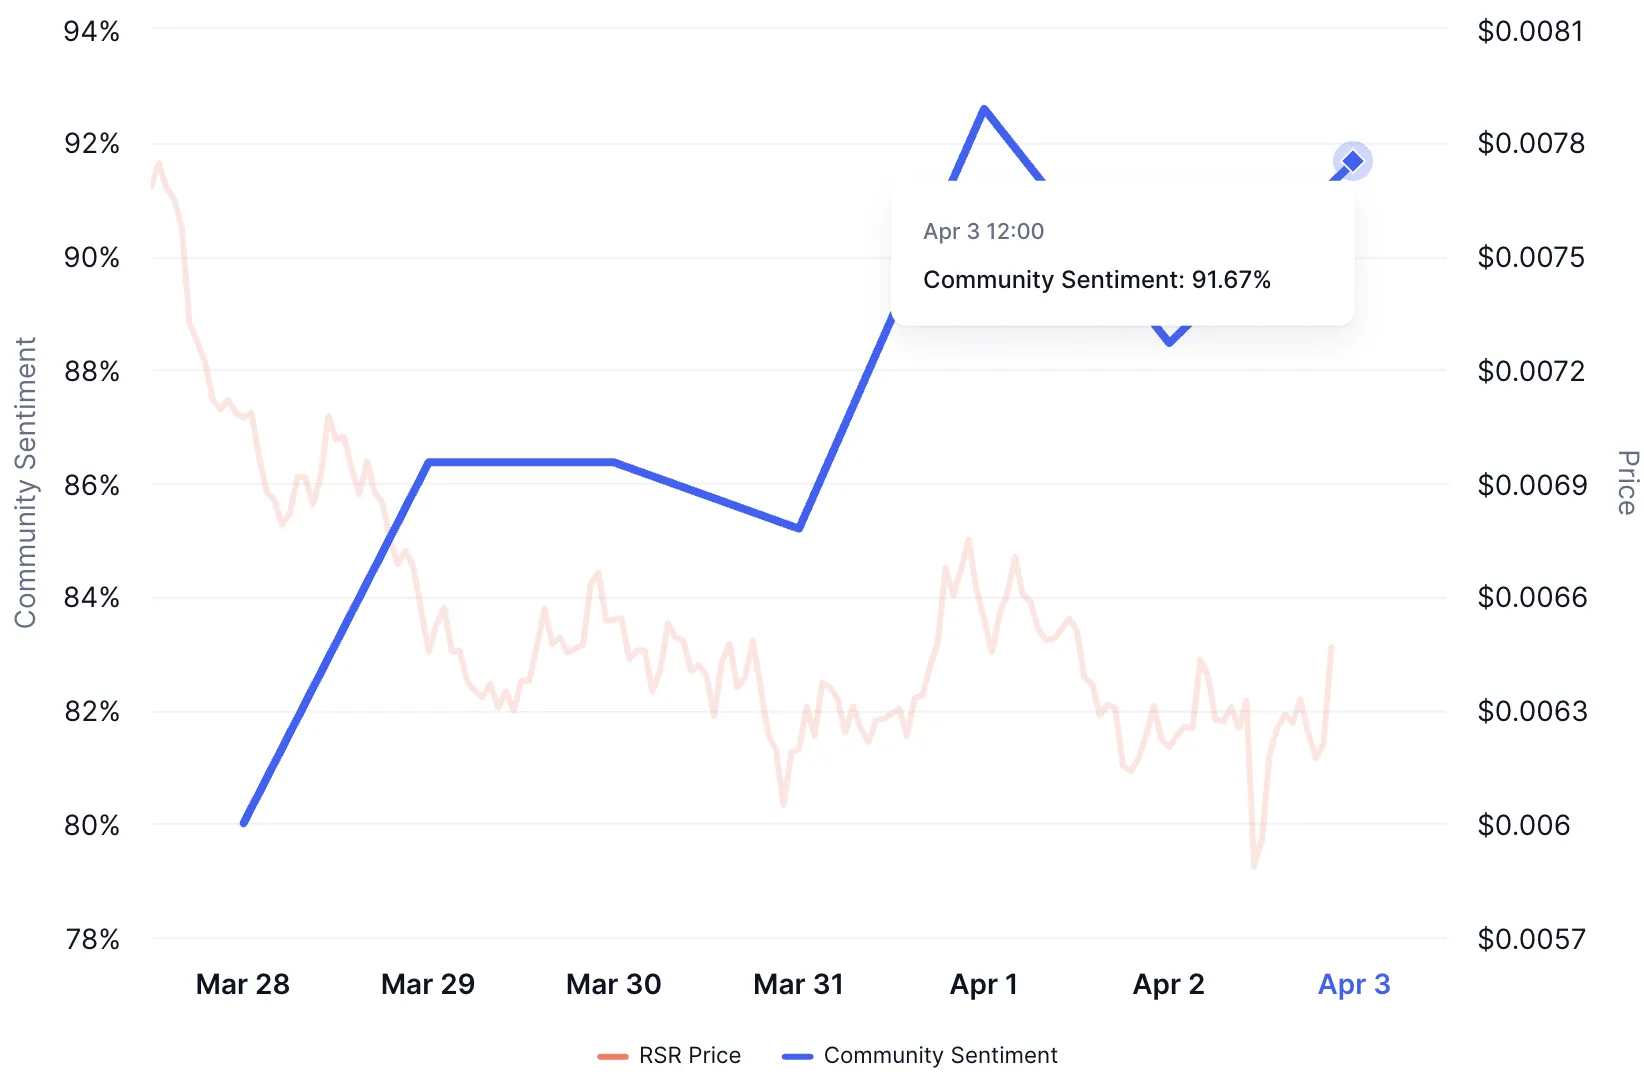Click the sentiment line start point at 80%
The height and width of the screenshot is (1075, 1644).
click(x=244, y=823)
